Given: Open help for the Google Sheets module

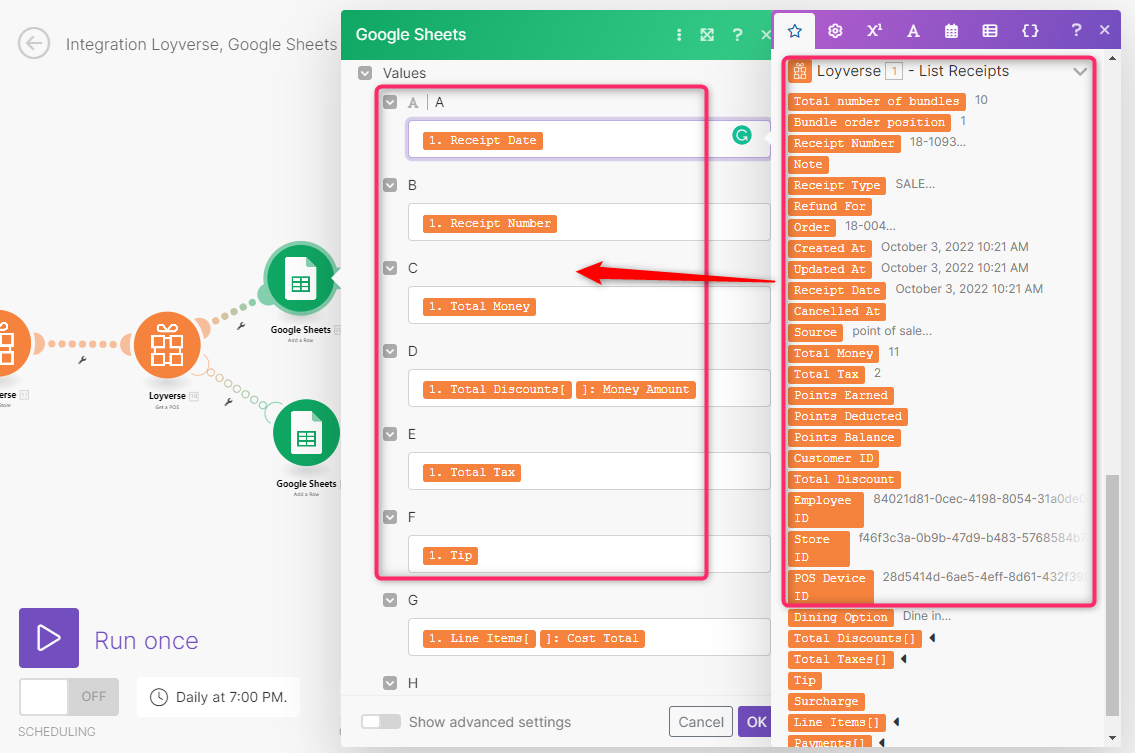Looking at the screenshot, I should point(737,35).
